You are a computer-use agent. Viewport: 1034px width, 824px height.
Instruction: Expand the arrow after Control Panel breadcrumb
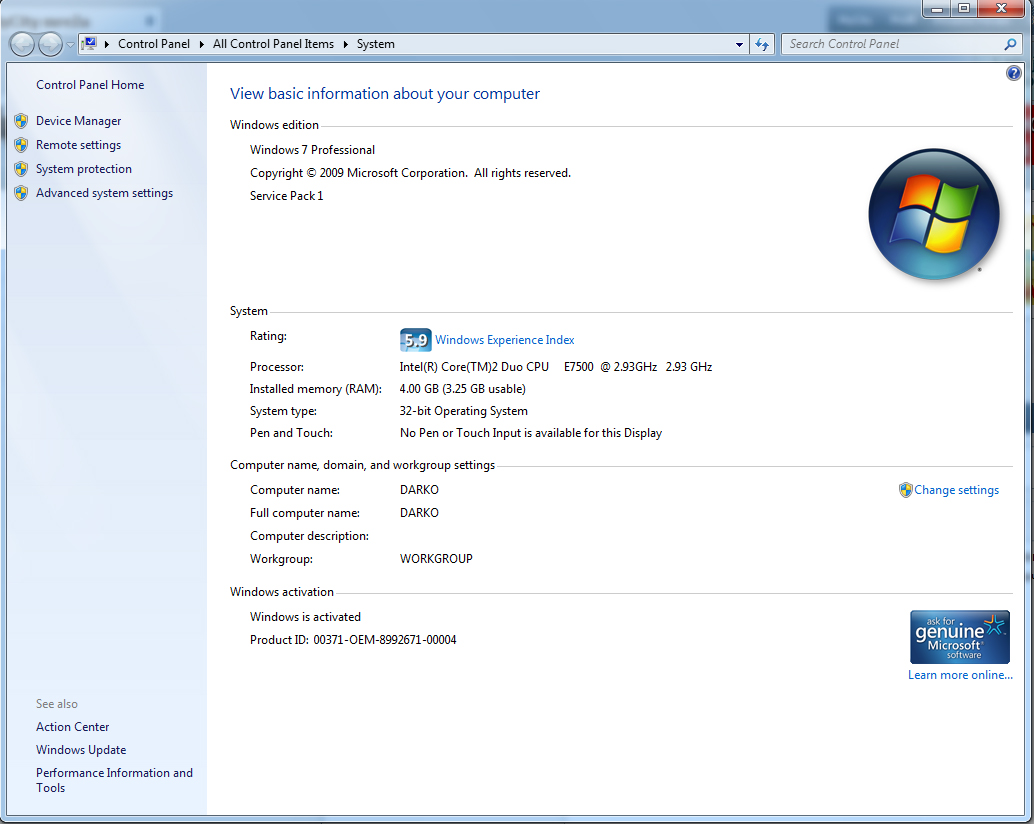201,44
